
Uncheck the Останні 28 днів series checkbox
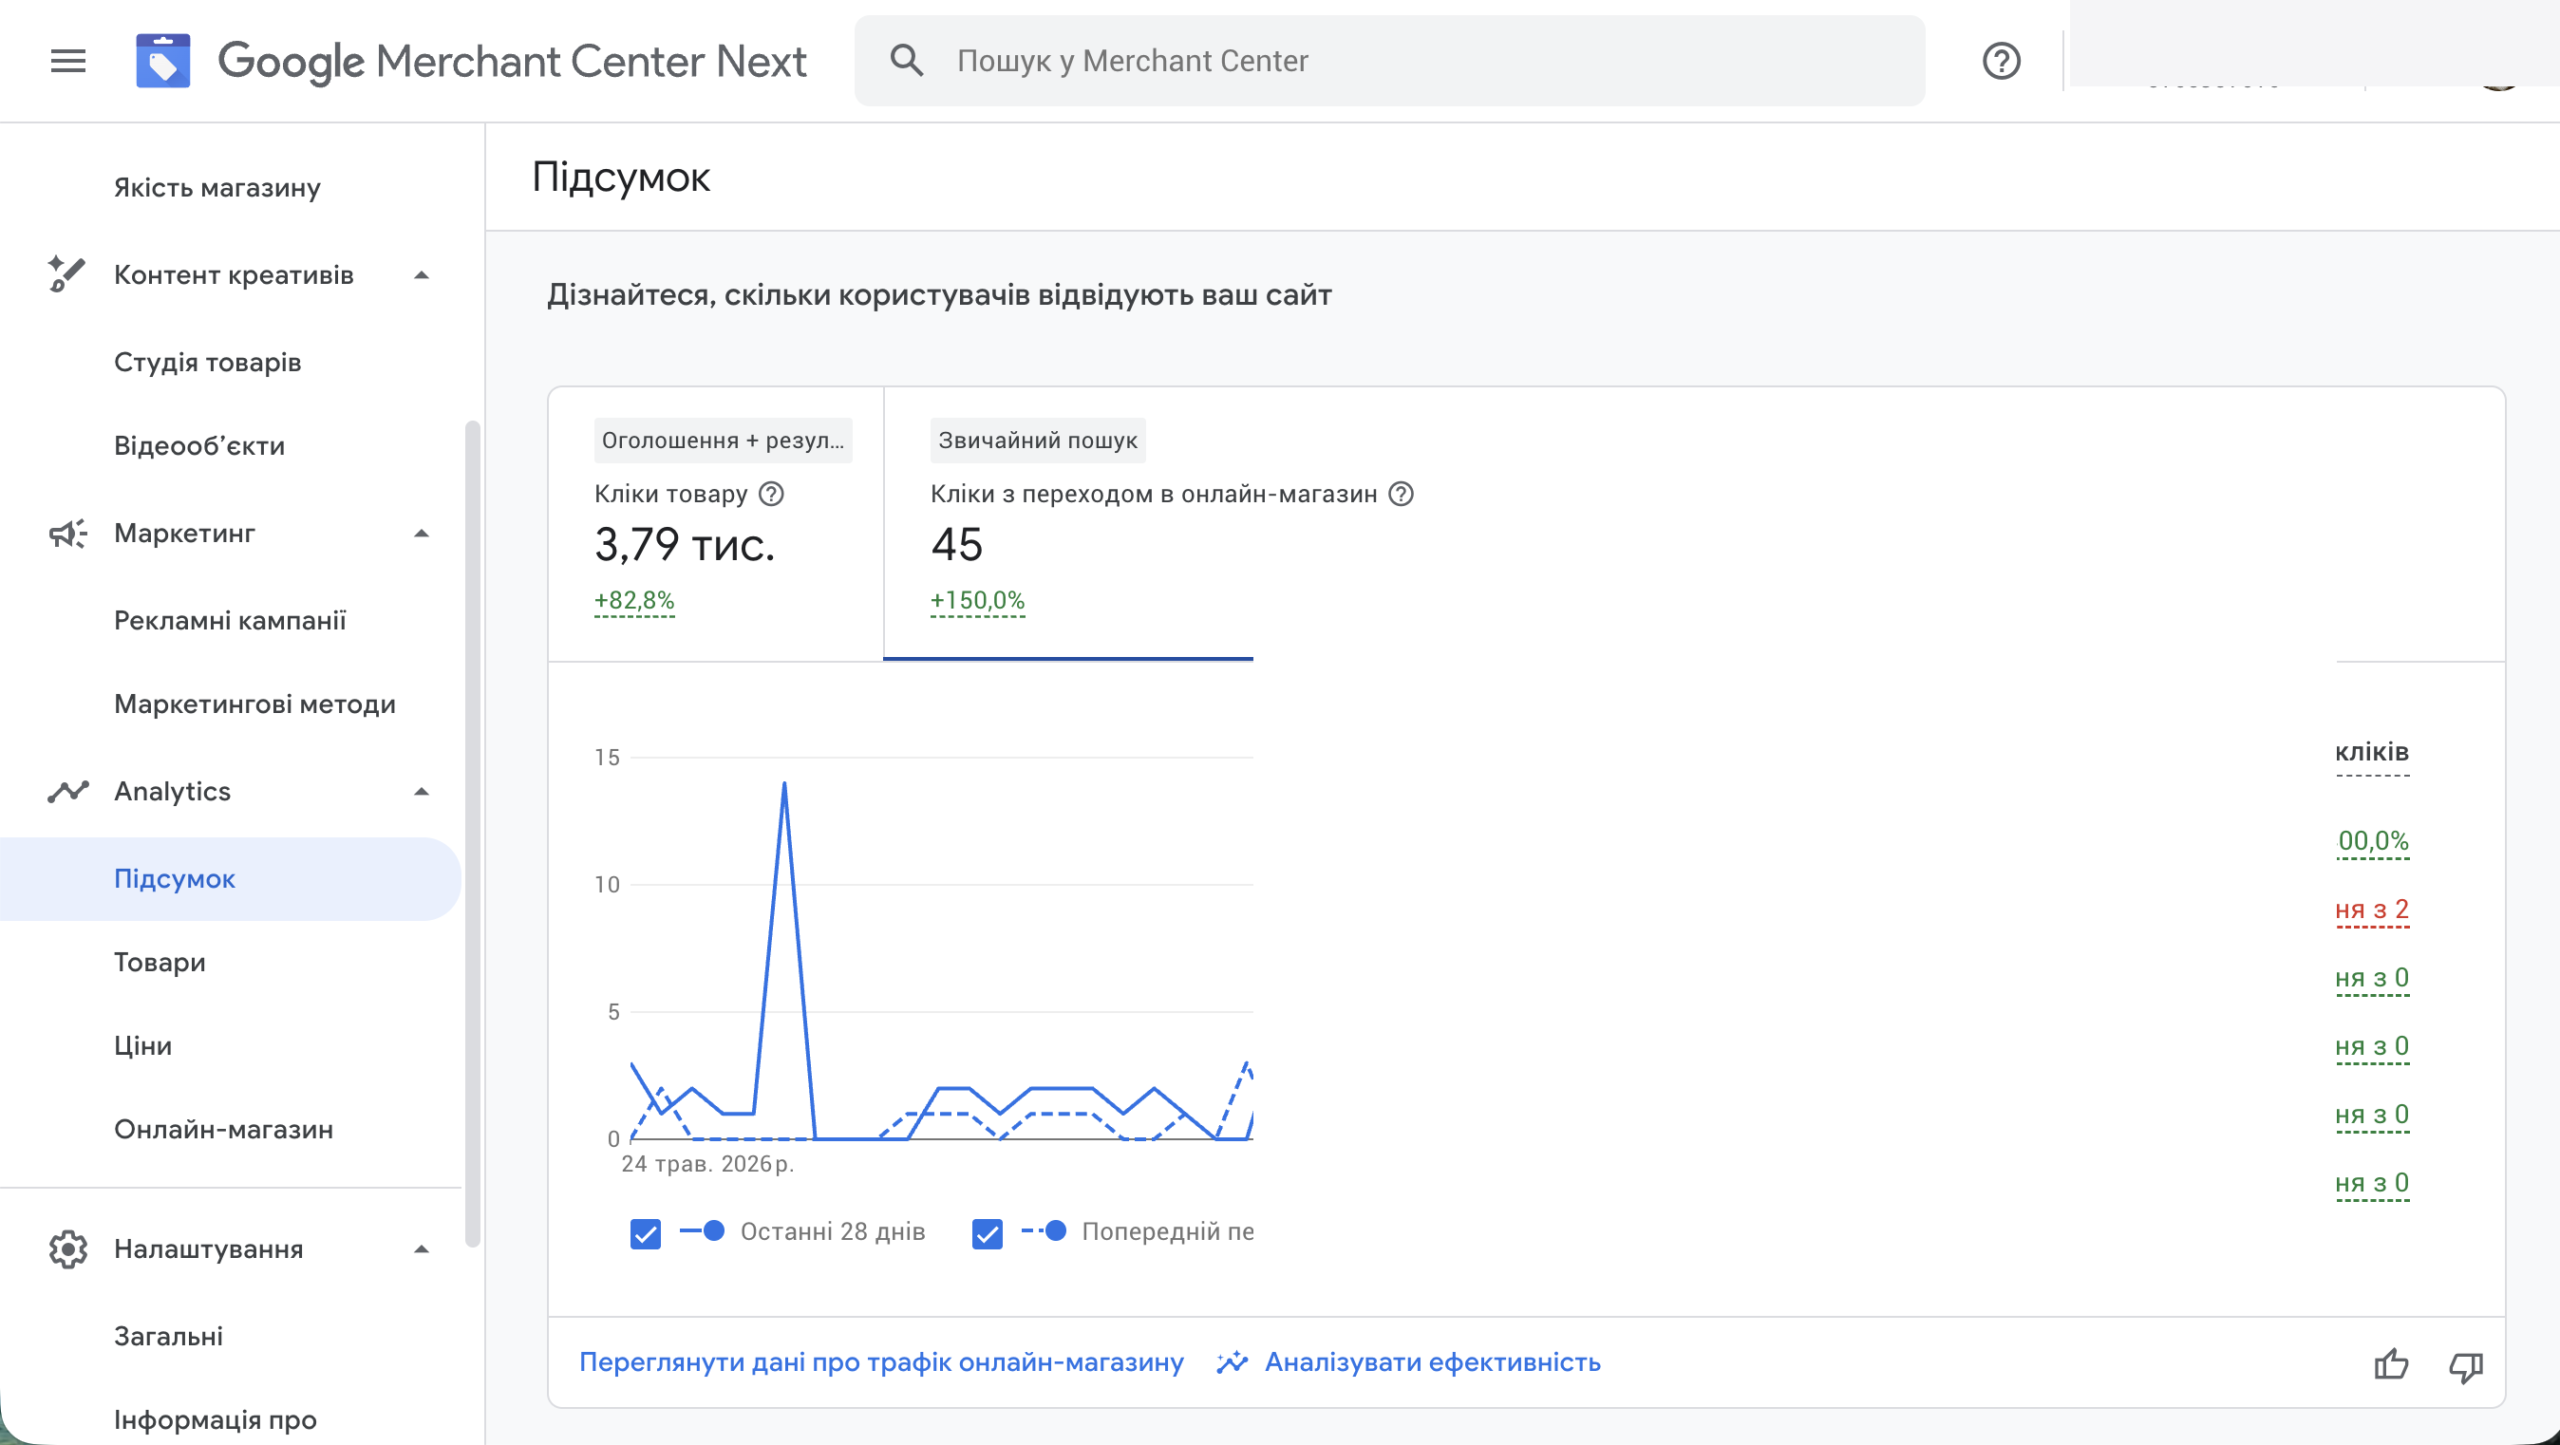pos(646,1234)
